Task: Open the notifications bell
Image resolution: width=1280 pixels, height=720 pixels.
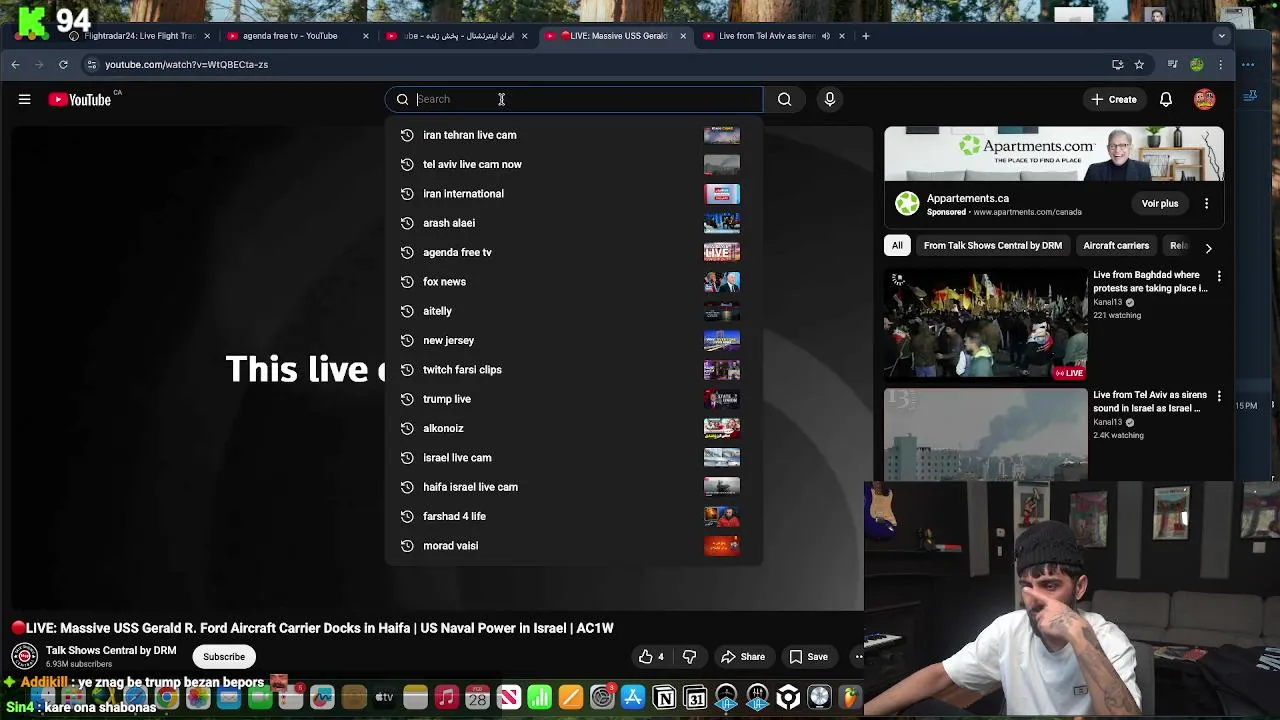Action: tap(1166, 99)
